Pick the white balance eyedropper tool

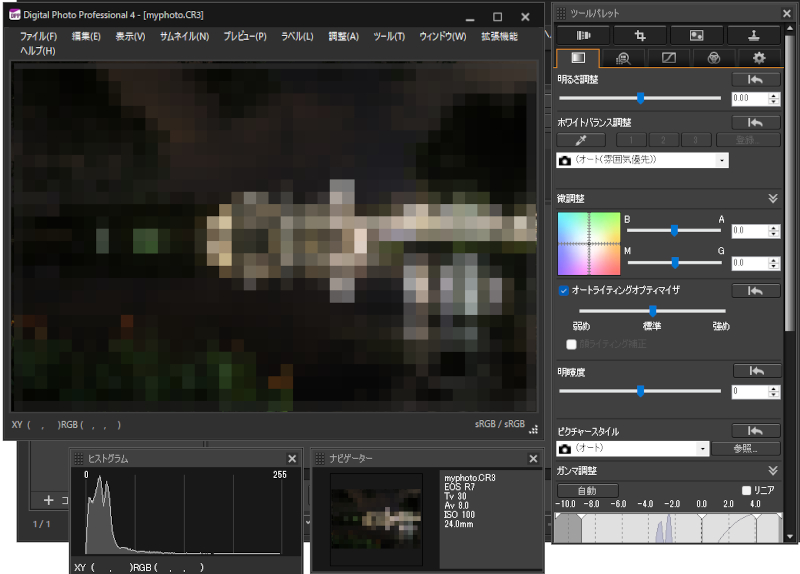click(x=579, y=140)
